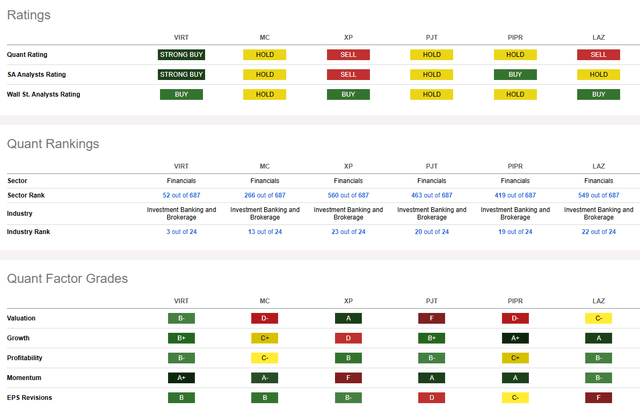Select MC Growth grade C+
Image resolution: width=640 pixels, height=416 pixels.
(x=264, y=338)
